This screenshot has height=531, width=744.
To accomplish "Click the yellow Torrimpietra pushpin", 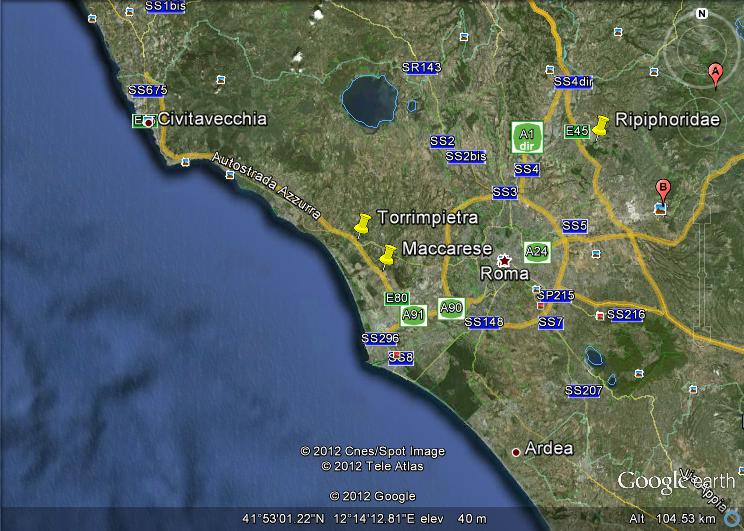I will pyautogui.click(x=362, y=224).
